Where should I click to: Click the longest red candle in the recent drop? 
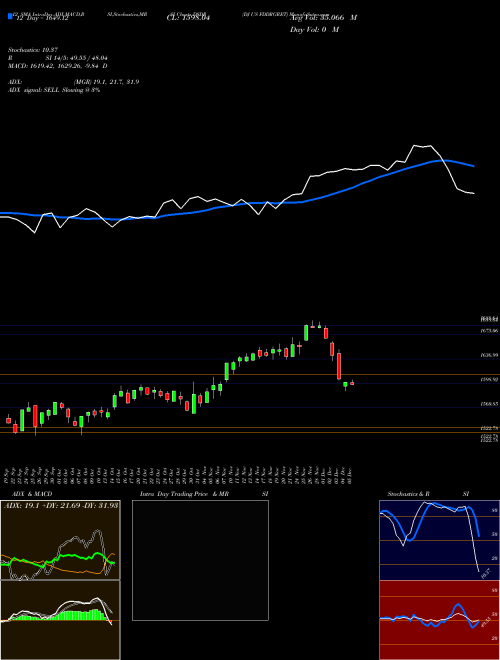[339, 366]
